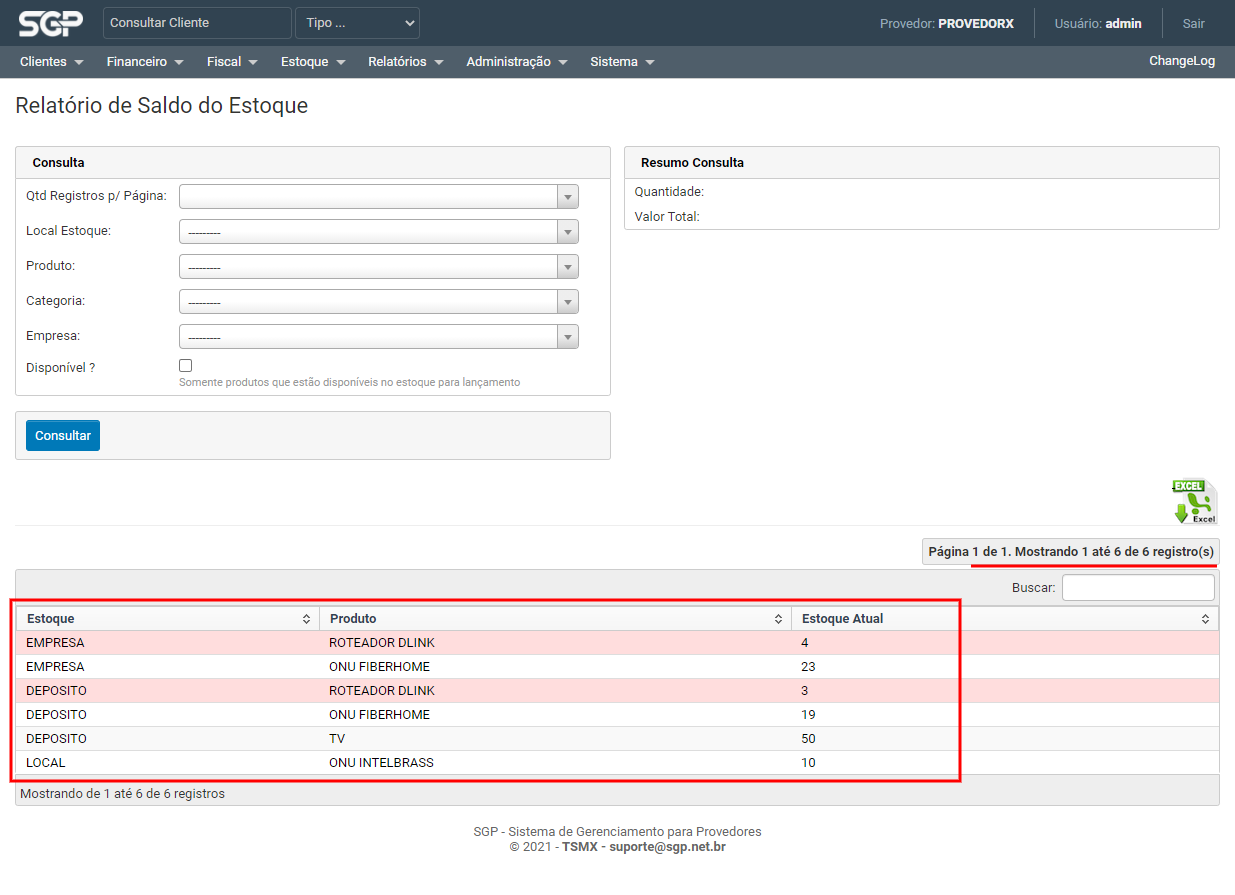Screen dimensions: 1235x895
Task: Click the Quantidade label
Action: click(669, 191)
